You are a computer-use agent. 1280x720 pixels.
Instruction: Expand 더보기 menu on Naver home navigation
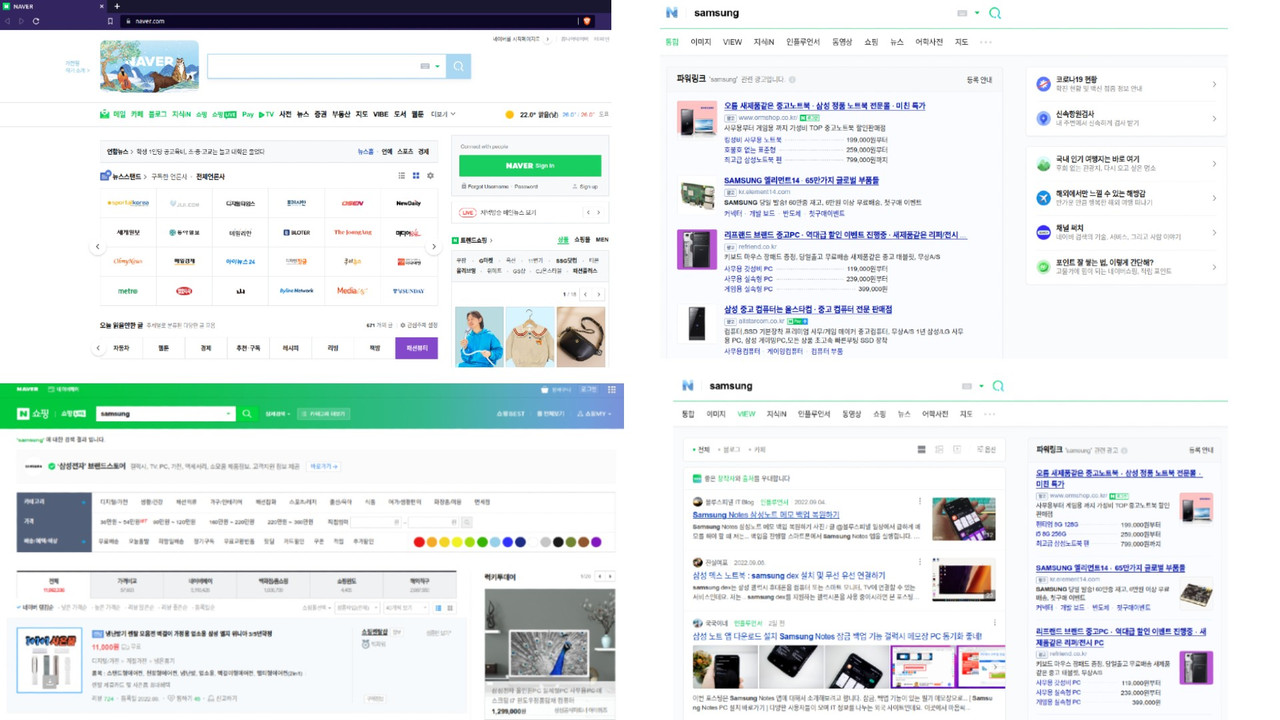442,115
